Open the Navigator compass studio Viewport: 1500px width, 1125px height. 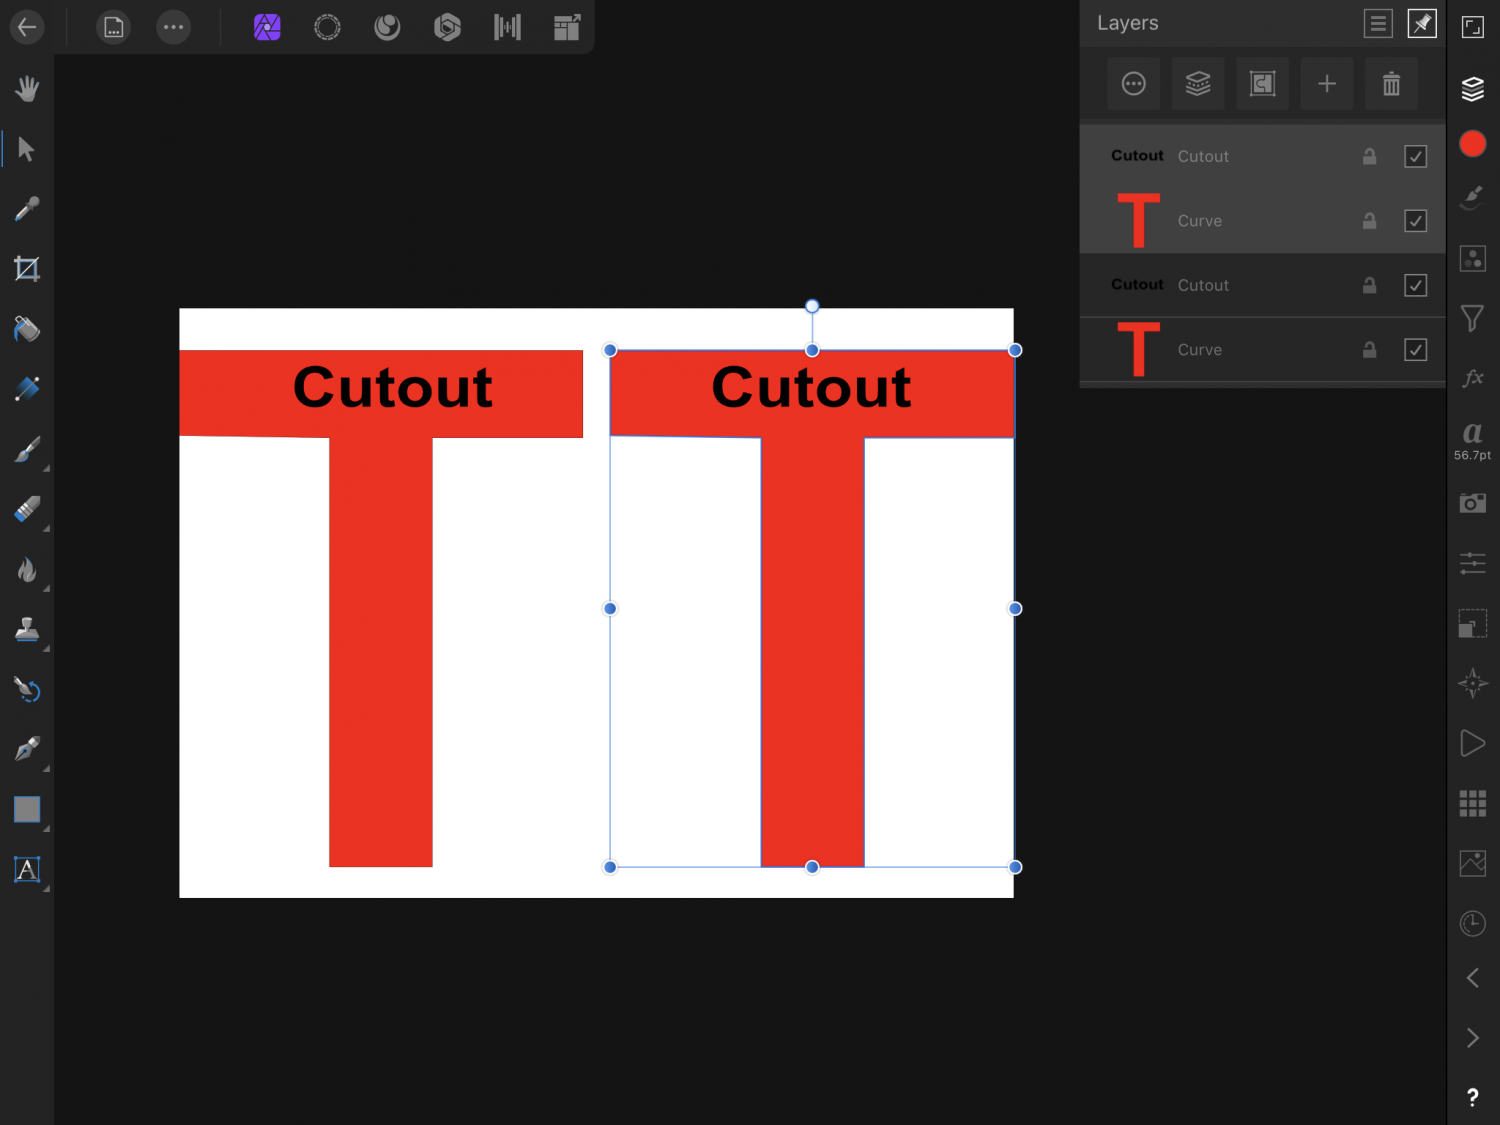pyautogui.click(x=1473, y=683)
